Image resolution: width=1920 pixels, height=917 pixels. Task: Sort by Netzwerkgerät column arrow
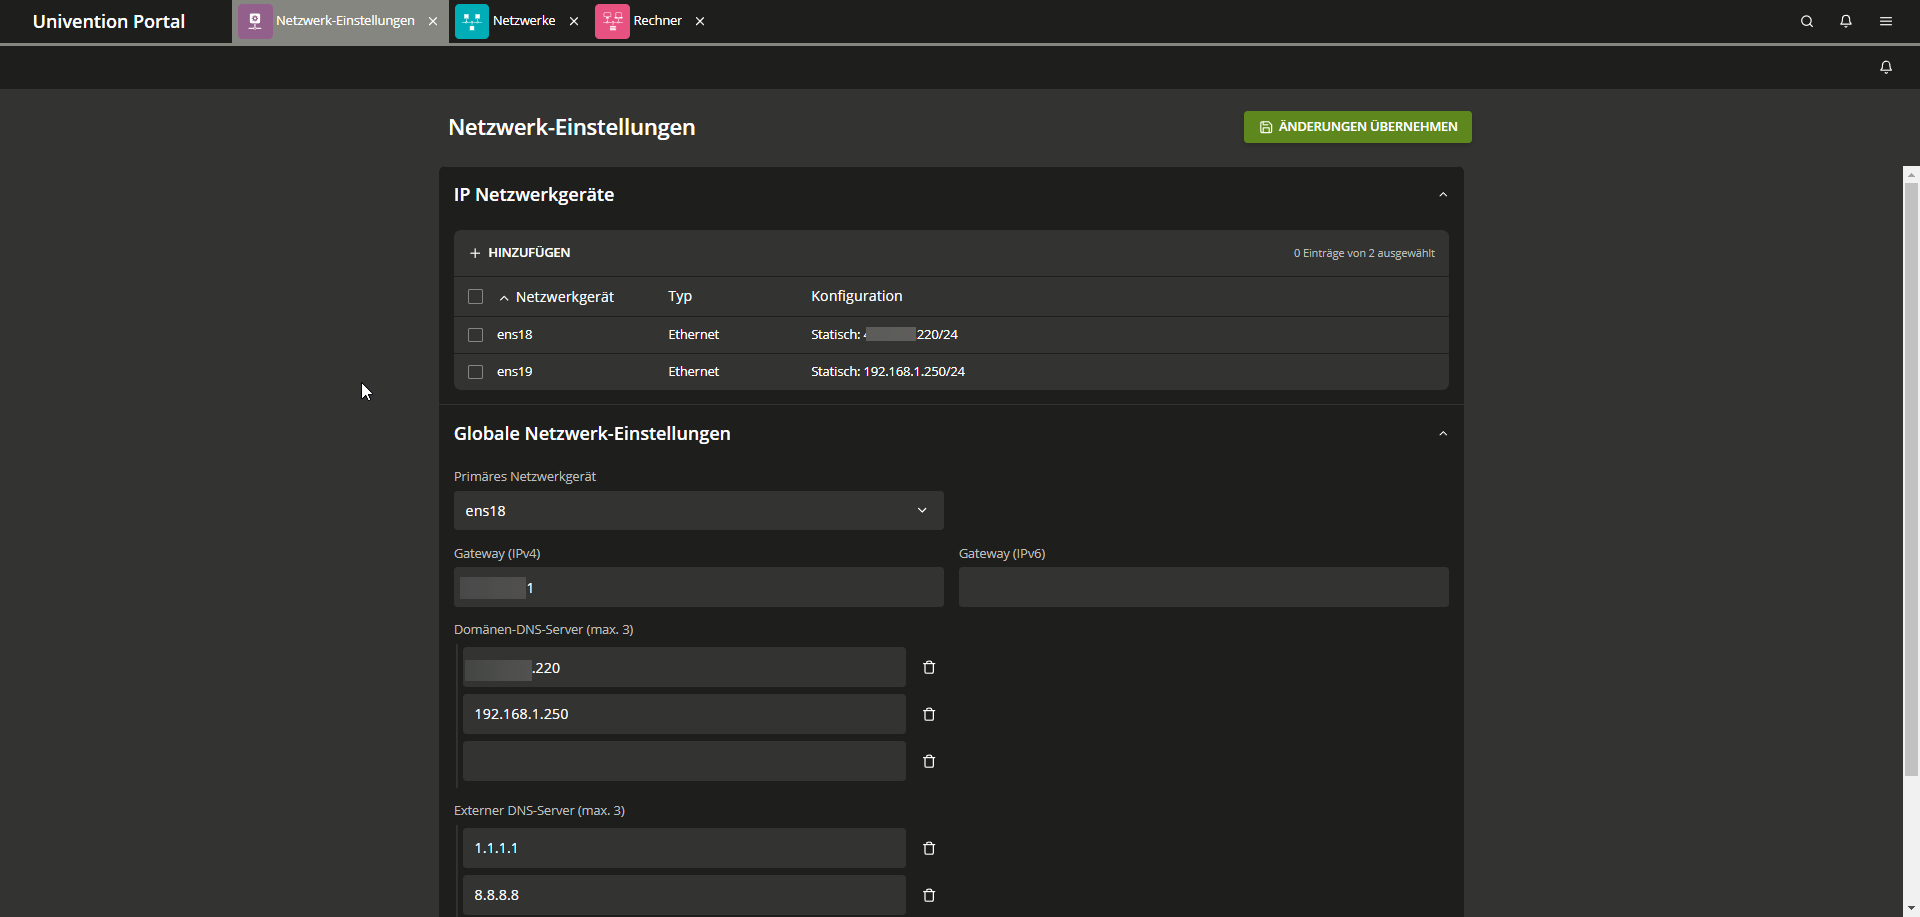(x=504, y=298)
